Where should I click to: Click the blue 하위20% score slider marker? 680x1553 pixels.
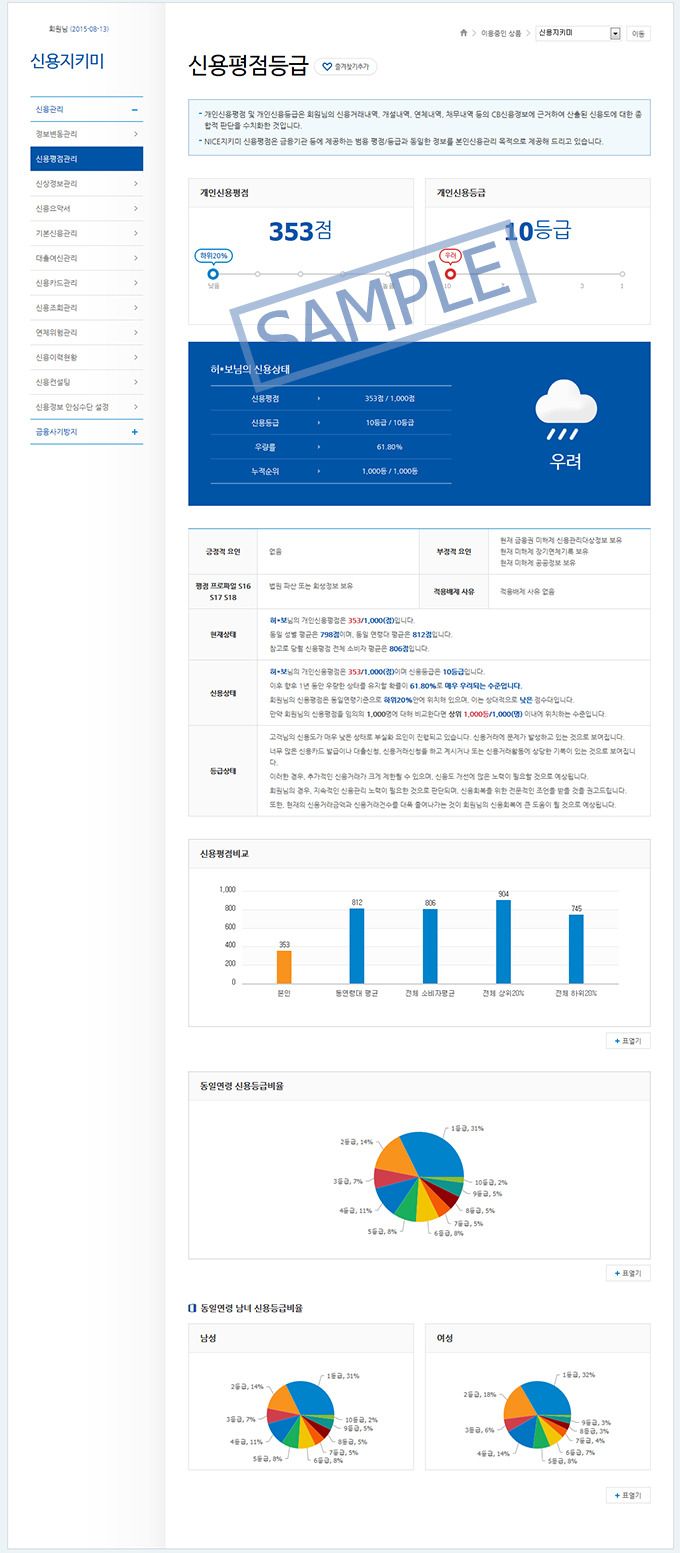212,273
